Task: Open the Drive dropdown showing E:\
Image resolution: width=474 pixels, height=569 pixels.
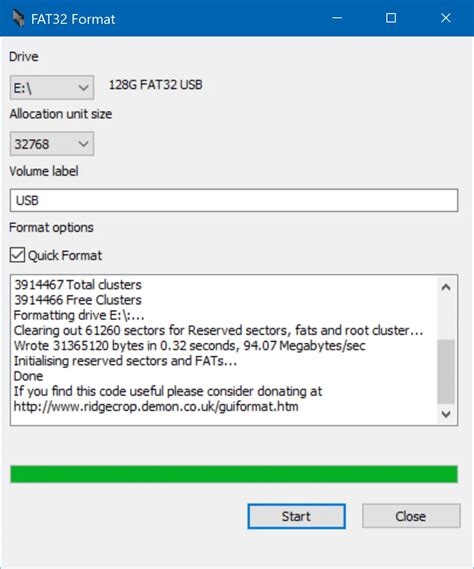Action: coord(52,87)
